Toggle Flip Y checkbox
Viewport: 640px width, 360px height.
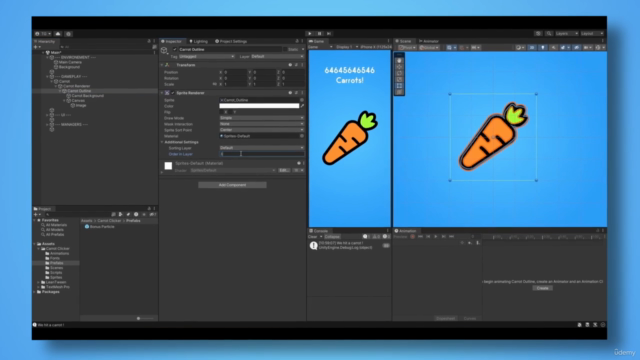coord(231,112)
